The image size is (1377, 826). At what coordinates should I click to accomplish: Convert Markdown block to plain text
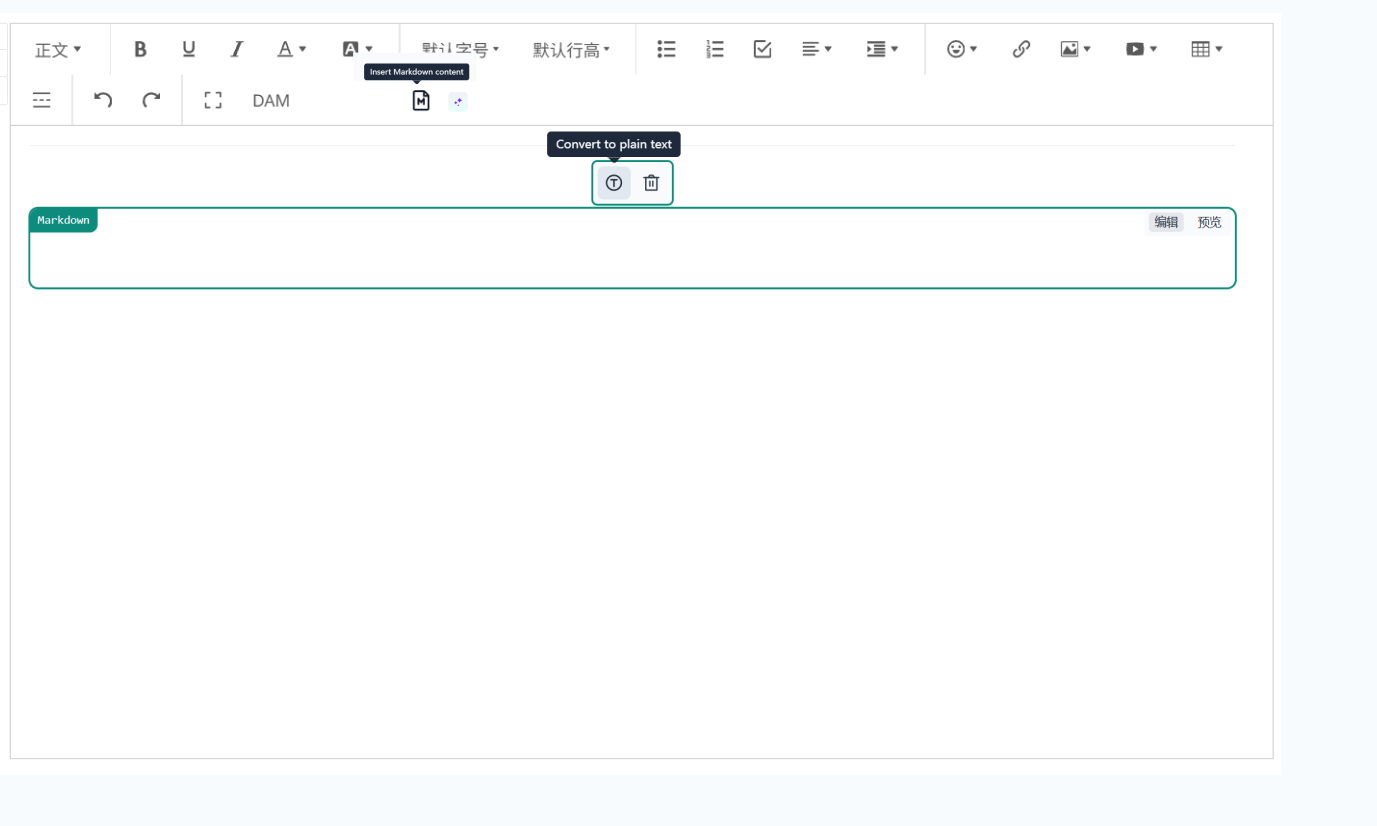point(614,183)
